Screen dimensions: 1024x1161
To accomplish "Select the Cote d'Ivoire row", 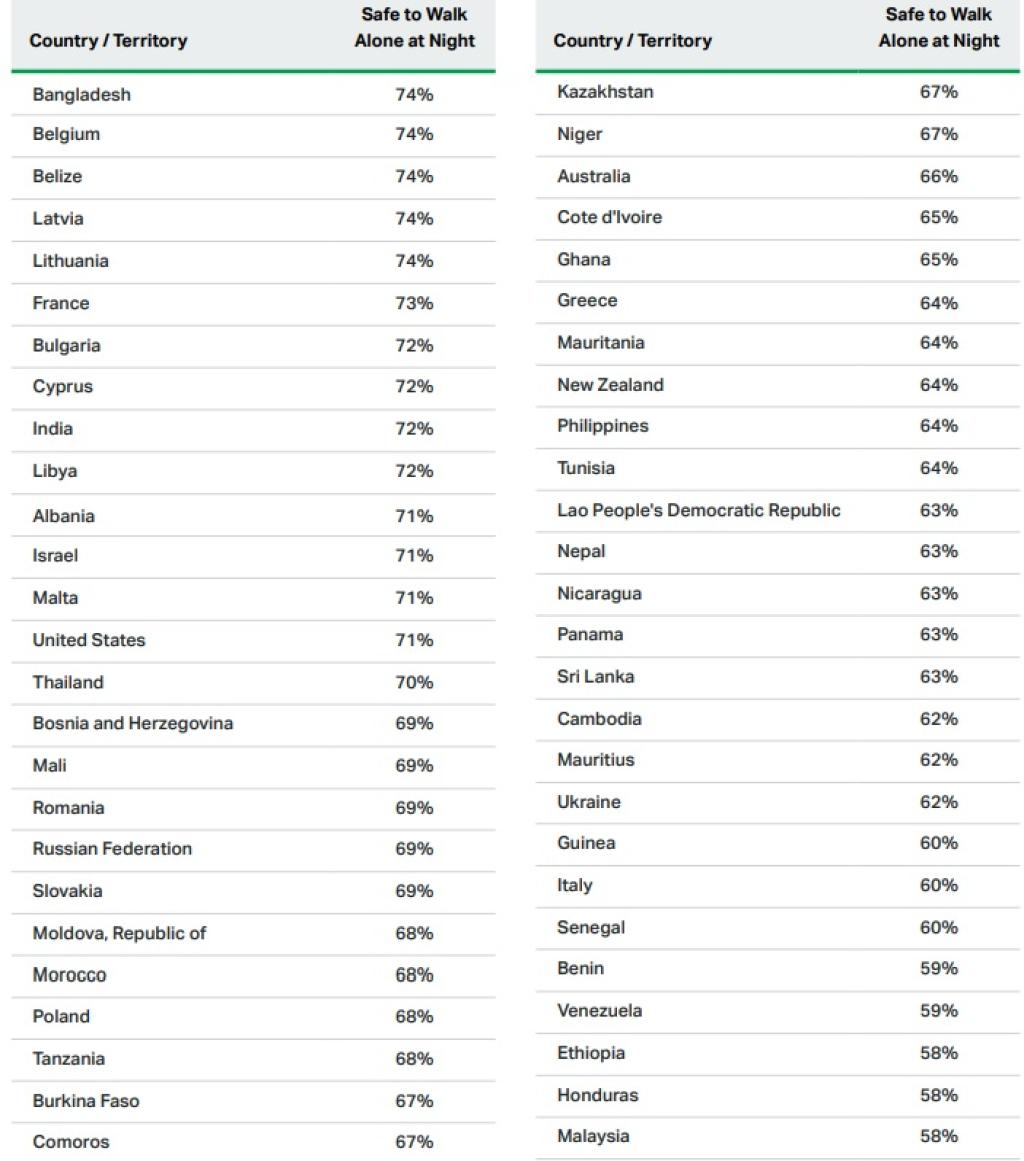I will tap(609, 217).
